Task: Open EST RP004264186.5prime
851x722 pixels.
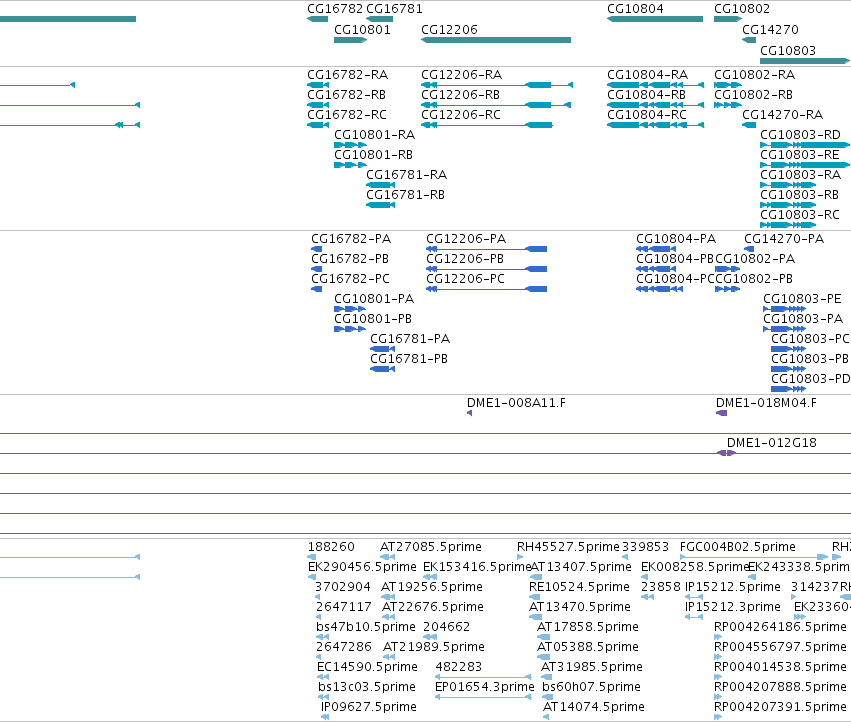Action: (780, 627)
